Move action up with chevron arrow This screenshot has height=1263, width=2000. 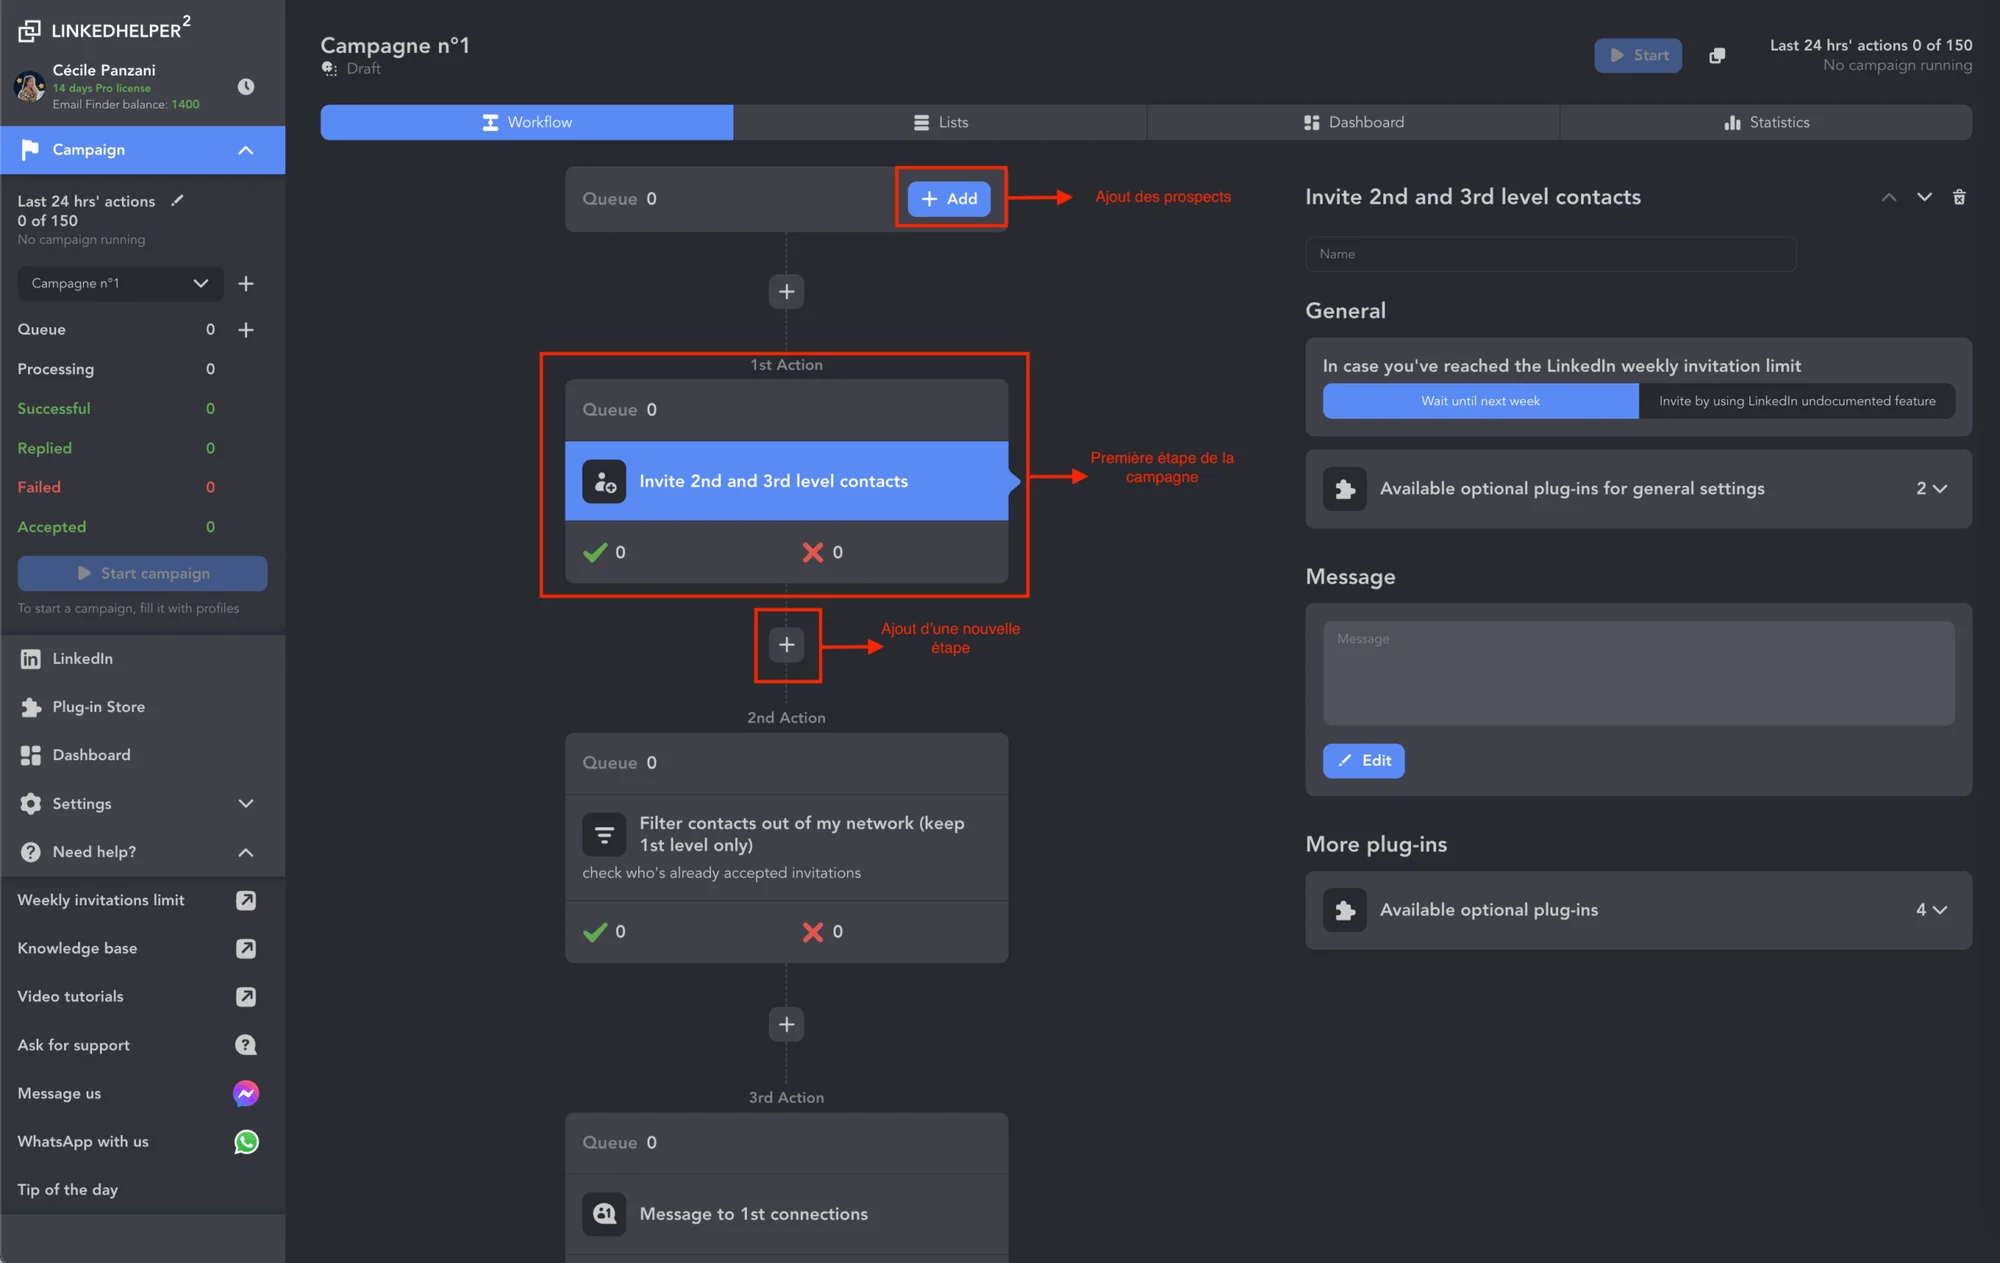click(x=1889, y=197)
